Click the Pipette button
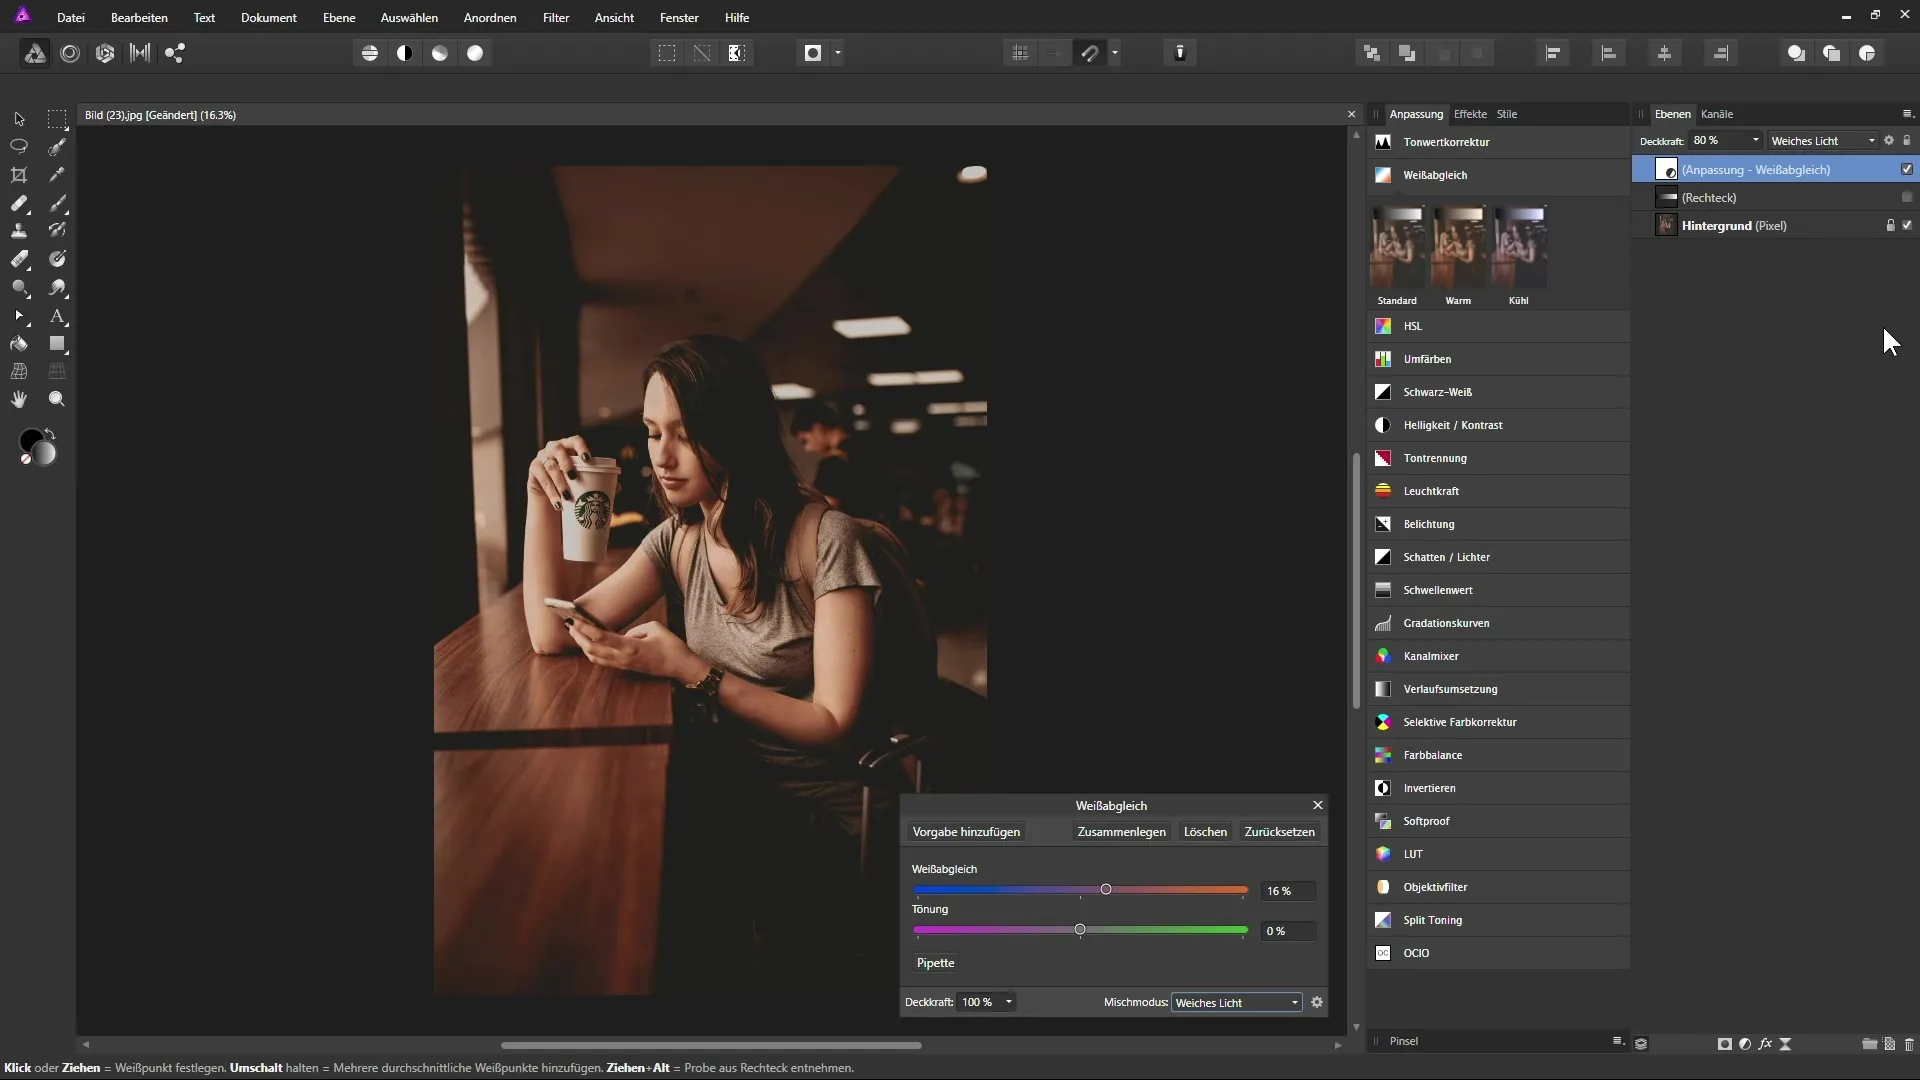Screen dimensions: 1920x1080 point(935,963)
